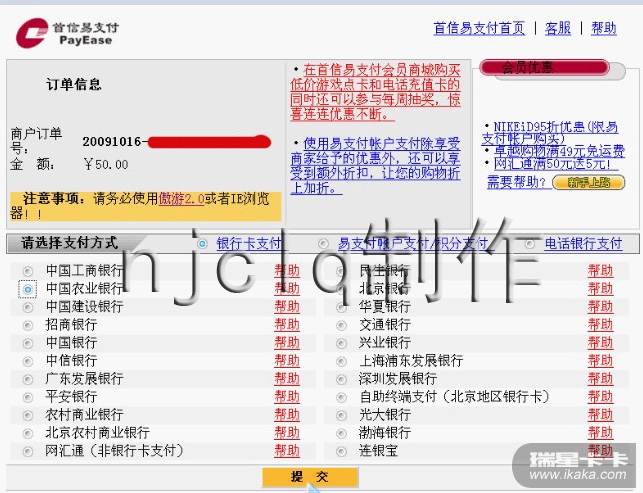Viewport: 643px width, 493px height.
Task: Select 平安银行 radio button
Action: [28, 397]
